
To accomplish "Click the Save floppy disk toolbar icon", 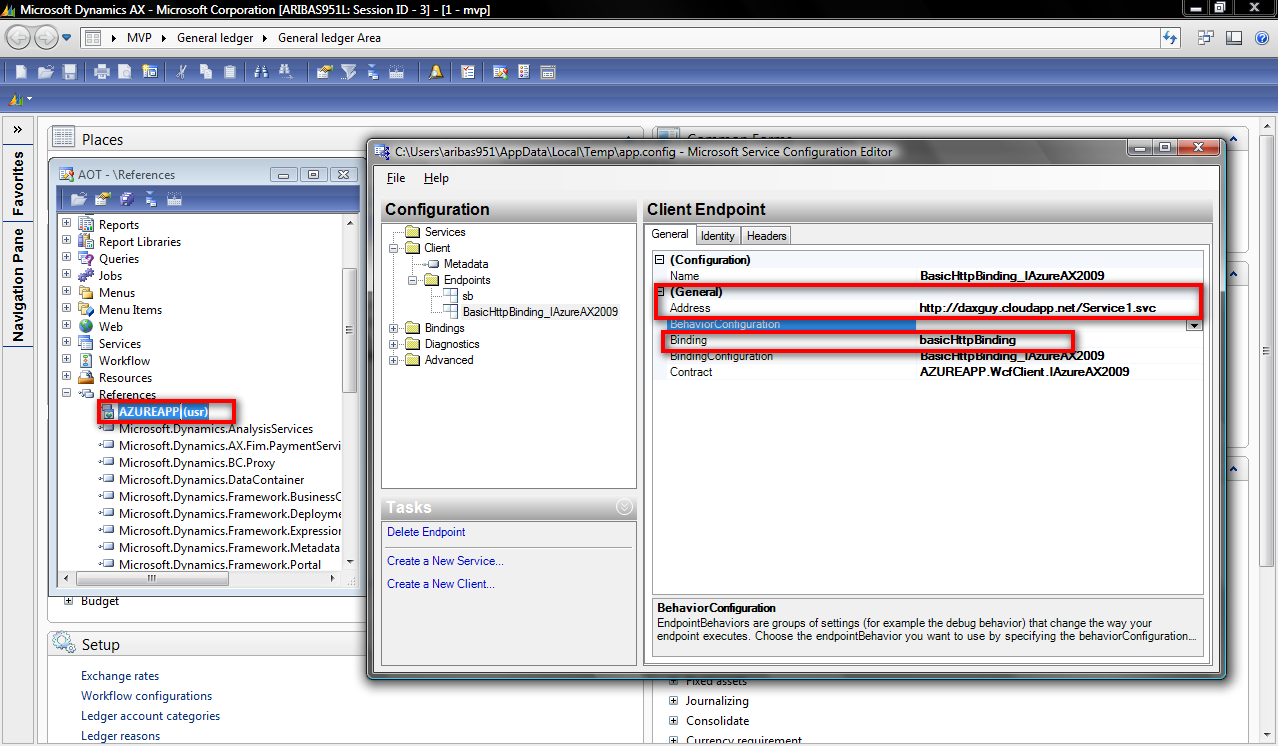I will tap(69, 72).
